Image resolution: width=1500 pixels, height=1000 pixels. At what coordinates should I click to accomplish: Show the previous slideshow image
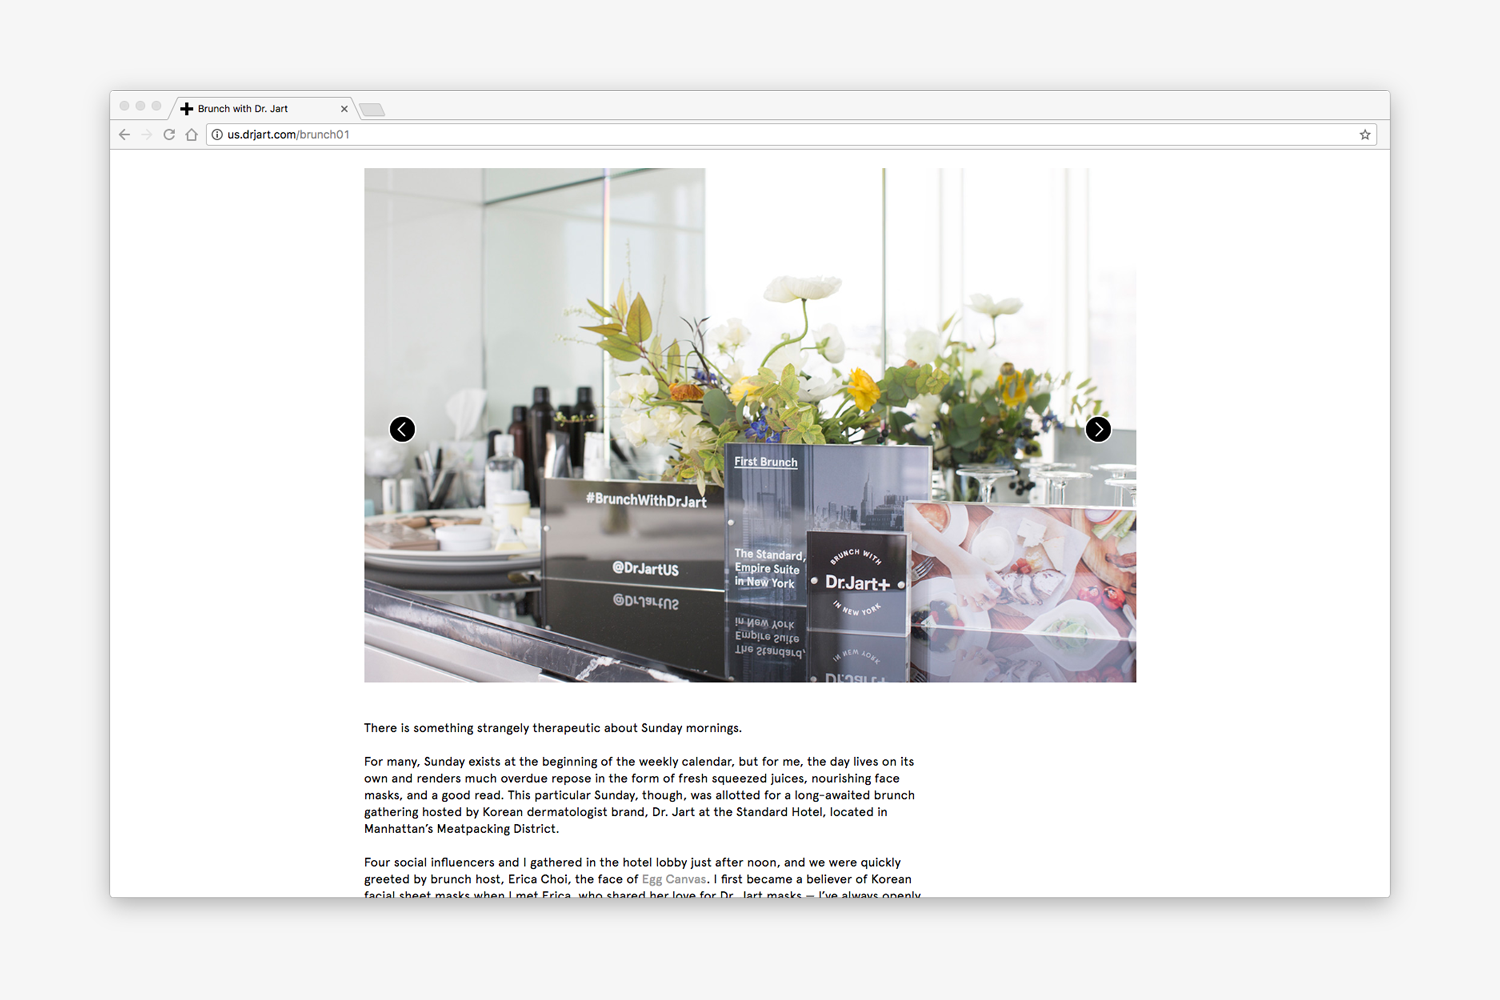[402, 429]
